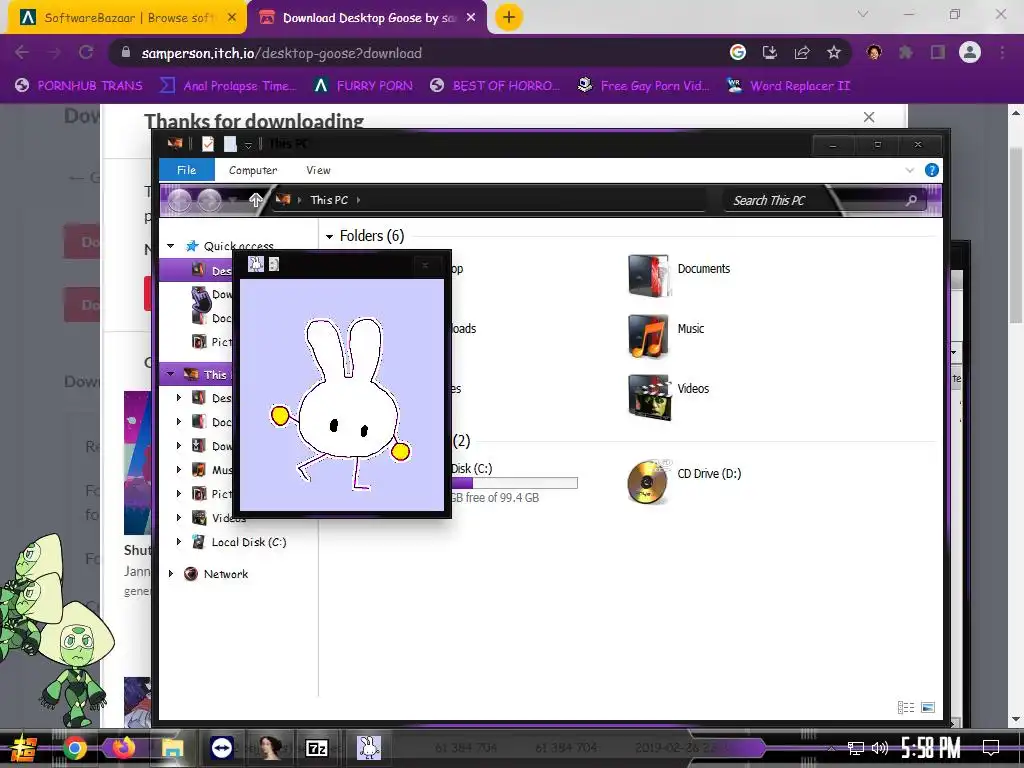
Task: Expand the Explorer ribbon chevron
Action: click(x=910, y=170)
